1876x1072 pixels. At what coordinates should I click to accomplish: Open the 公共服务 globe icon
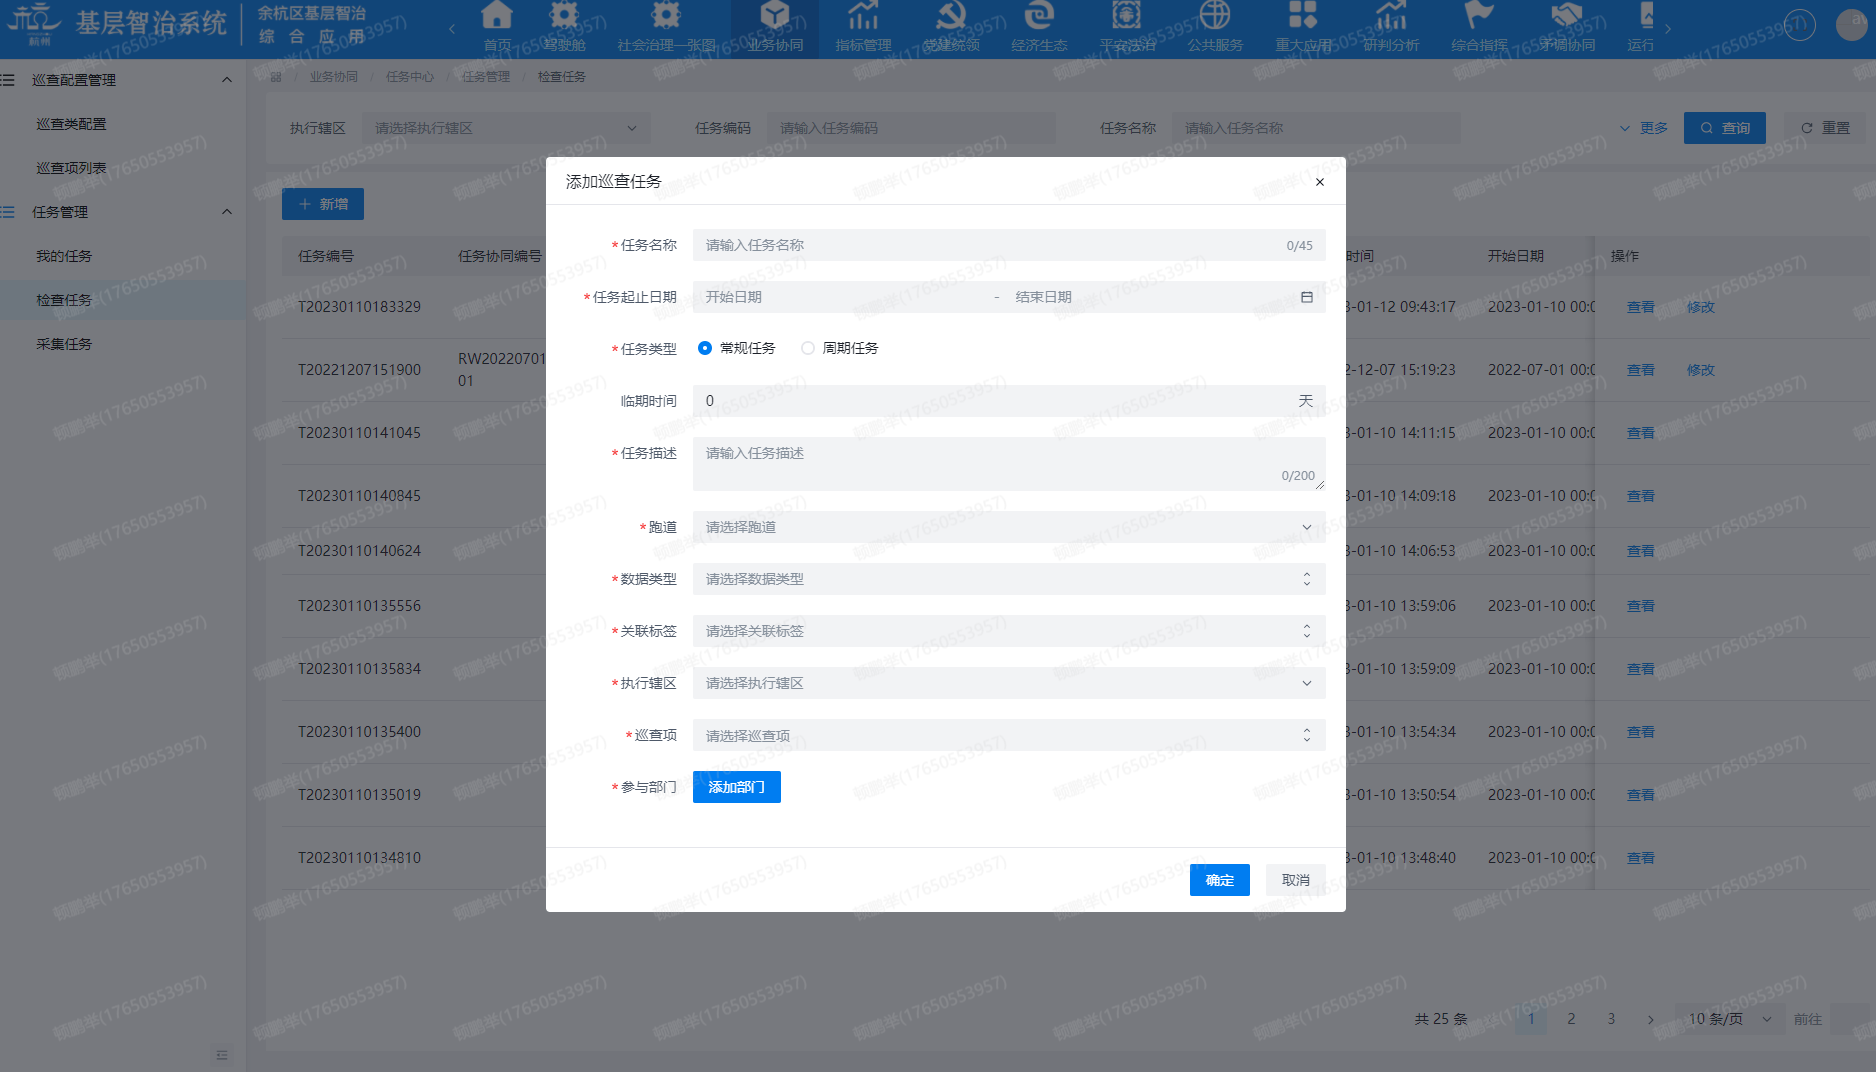[1215, 16]
